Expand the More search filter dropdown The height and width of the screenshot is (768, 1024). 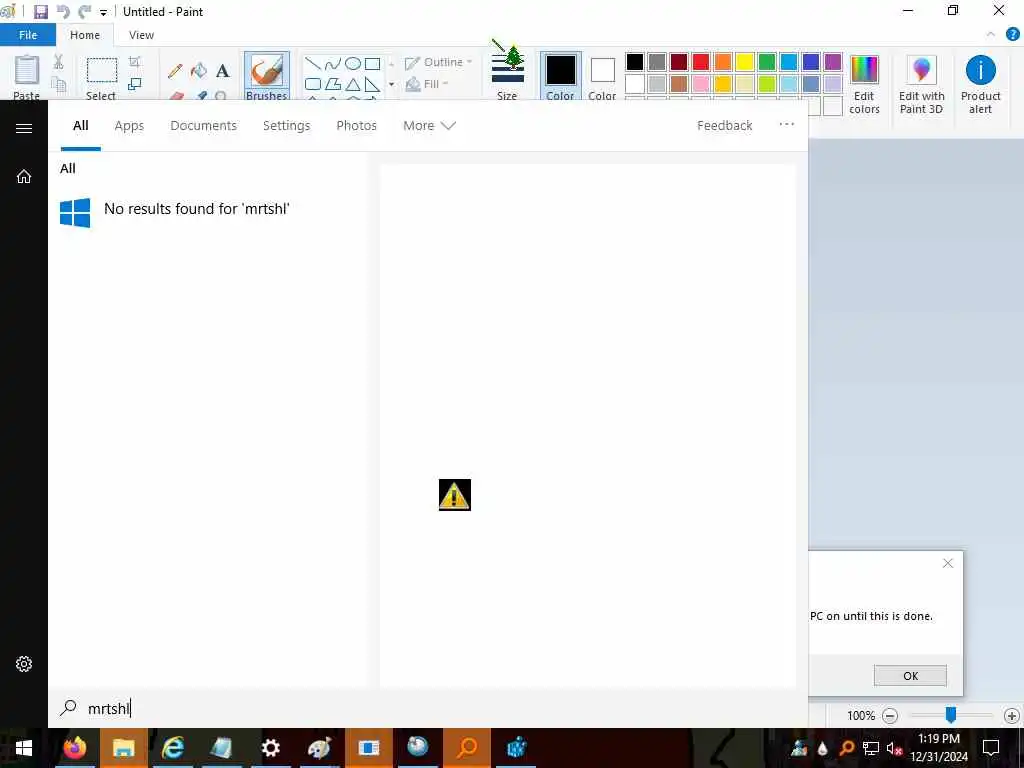(429, 125)
